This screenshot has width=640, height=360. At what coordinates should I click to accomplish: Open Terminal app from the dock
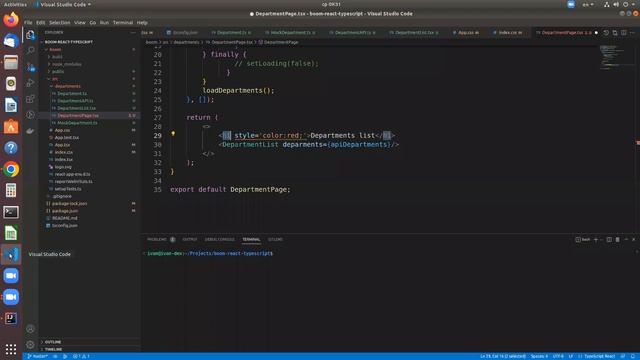point(11,212)
